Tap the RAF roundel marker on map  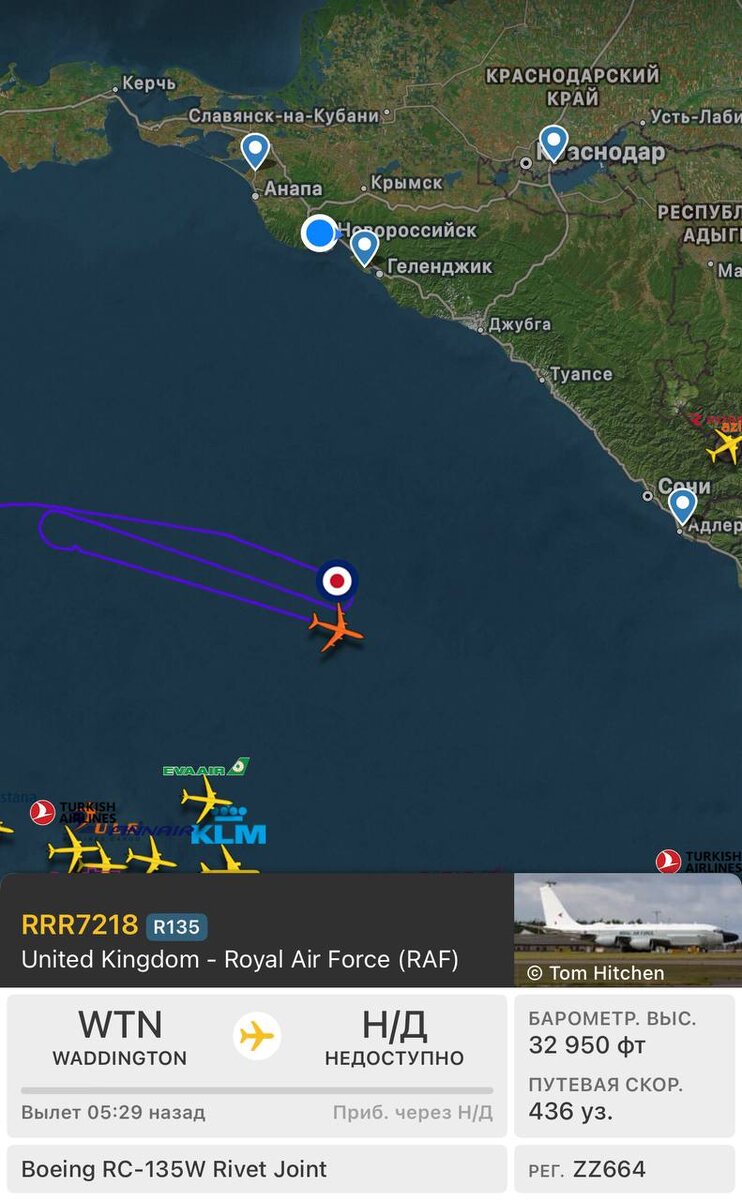coord(337,580)
